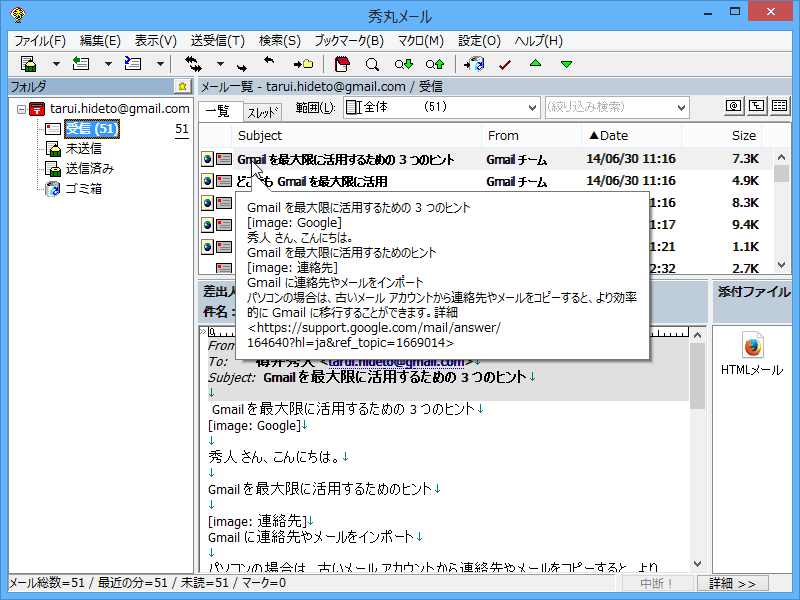Open the マクロ(M) menu
800x600 pixels.
(421, 41)
